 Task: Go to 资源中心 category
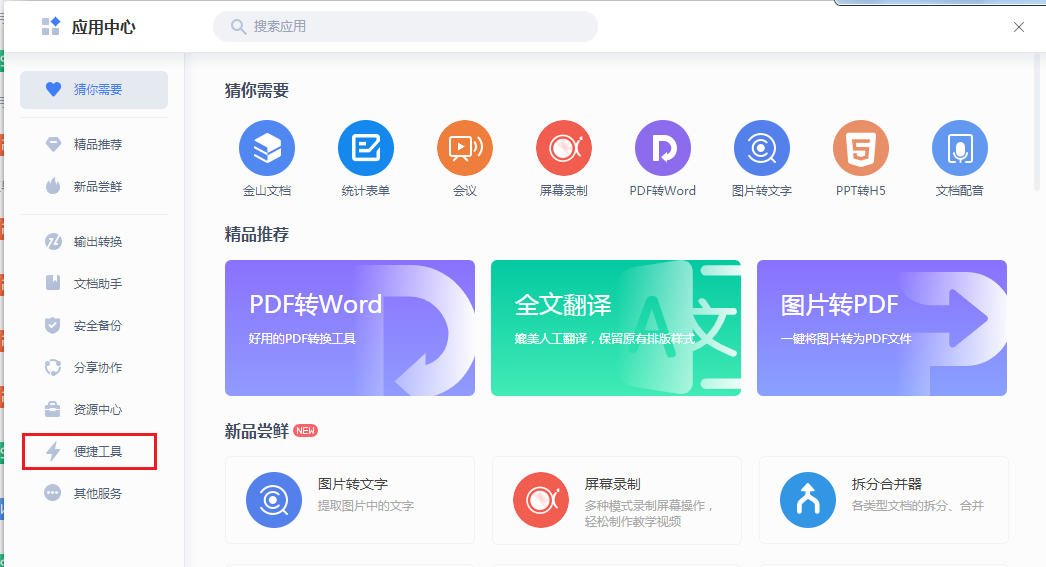[94, 410]
